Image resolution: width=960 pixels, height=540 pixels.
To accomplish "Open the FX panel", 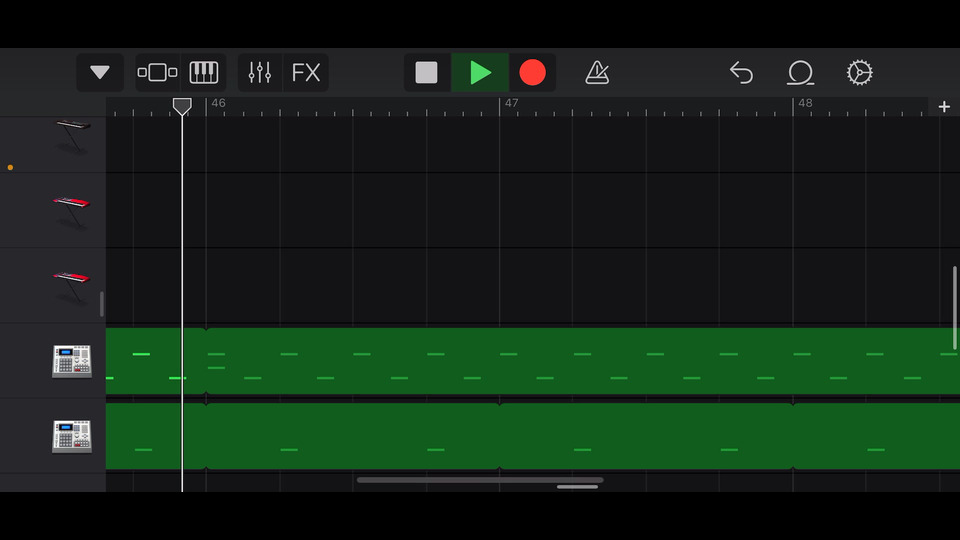I will click(x=306, y=72).
